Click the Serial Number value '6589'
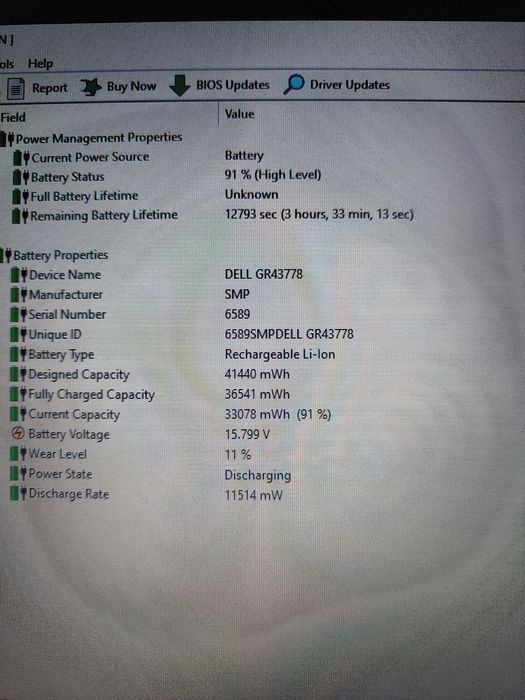 pyautogui.click(x=237, y=314)
